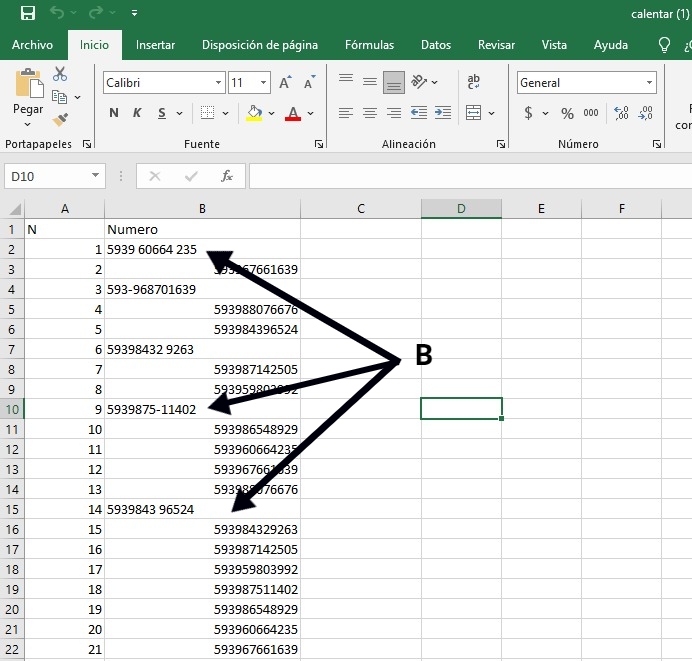
Task: Open the Calibri font name dropdown
Action: [218, 83]
